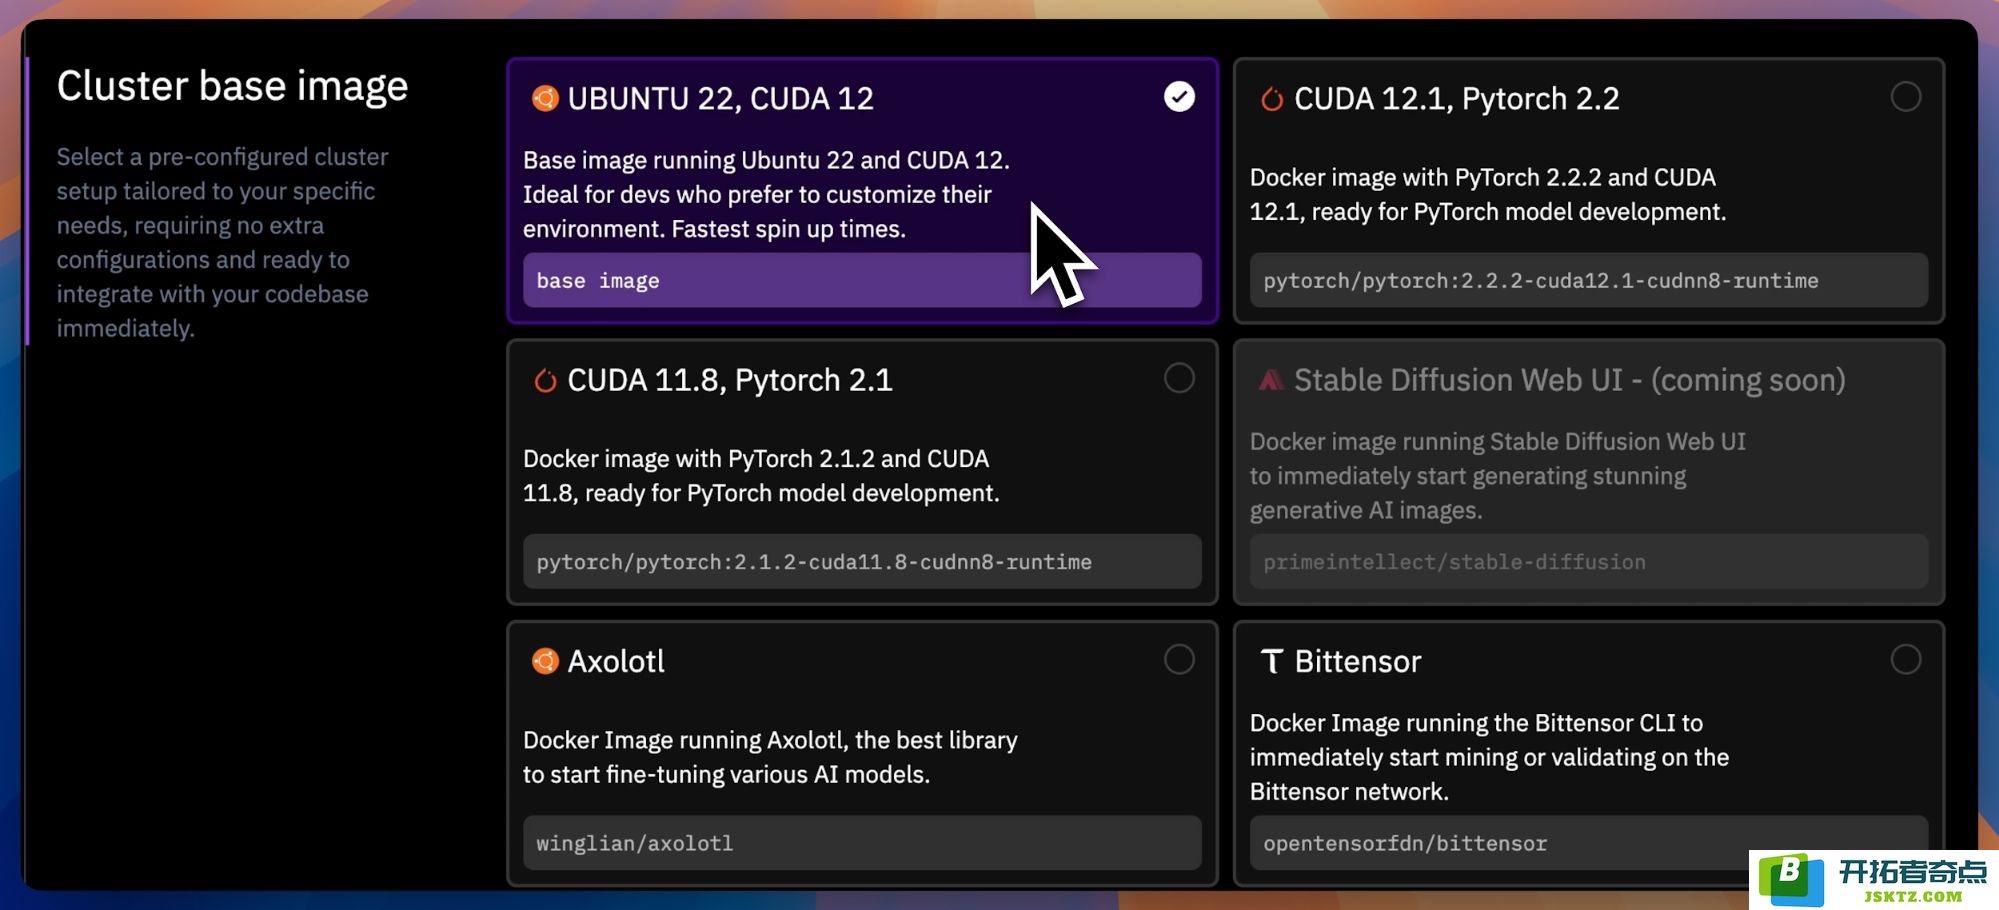Image resolution: width=1999 pixels, height=910 pixels.
Task: Select the Axolotl radio button
Action: [x=1179, y=659]
